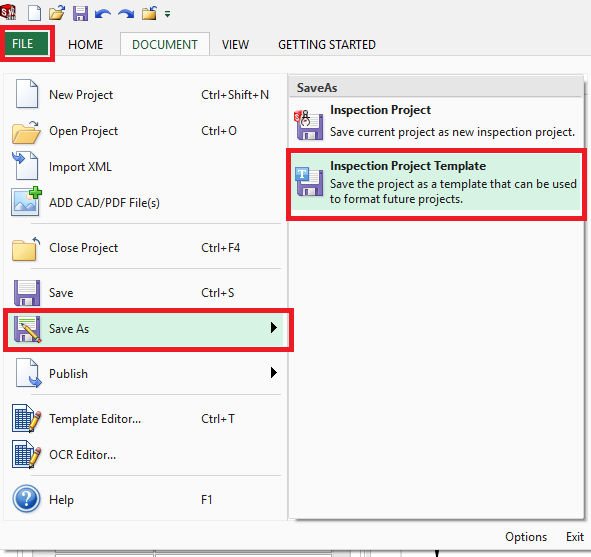This screenshot has width=591, height=557.
Task: Choose Inspection Project under SaveAs
Action: point(436,122)
